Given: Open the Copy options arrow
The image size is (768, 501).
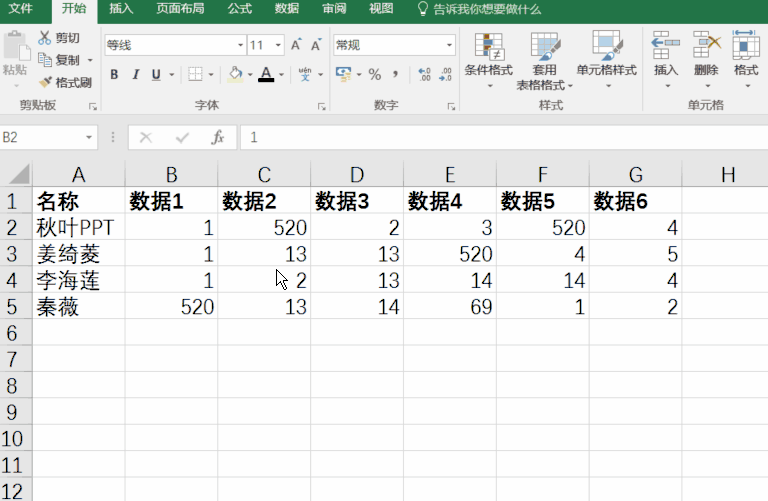Looking at the screenshot, I should (x=90, y=60).
